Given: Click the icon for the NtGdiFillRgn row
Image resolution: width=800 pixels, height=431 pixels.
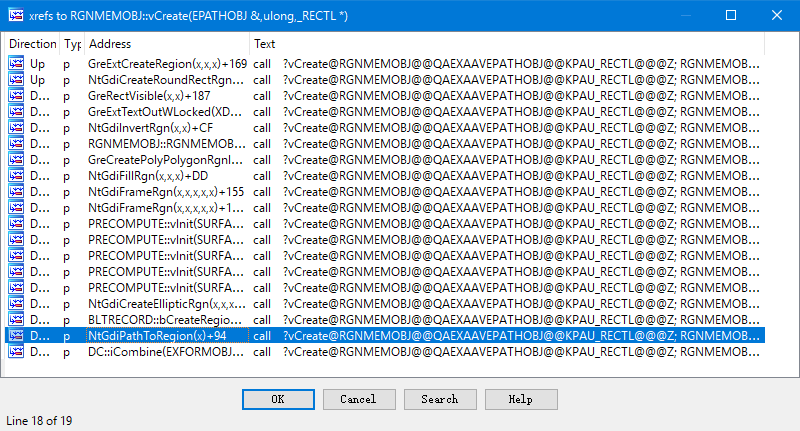Looking at the screenshot, I should (x=16, y=175).
